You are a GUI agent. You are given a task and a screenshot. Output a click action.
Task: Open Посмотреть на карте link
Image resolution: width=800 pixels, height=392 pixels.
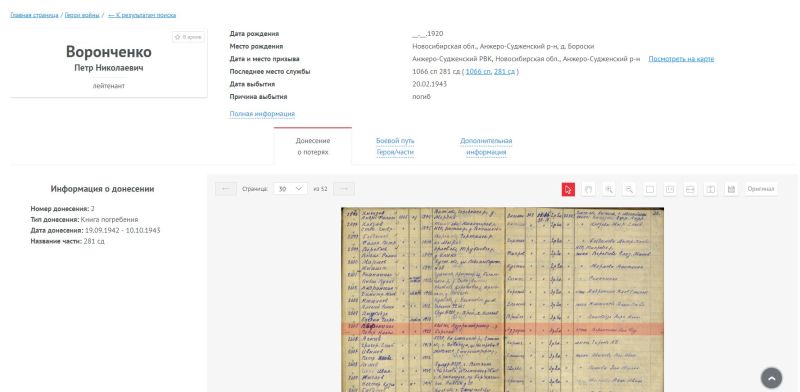(x=681, y=59)
